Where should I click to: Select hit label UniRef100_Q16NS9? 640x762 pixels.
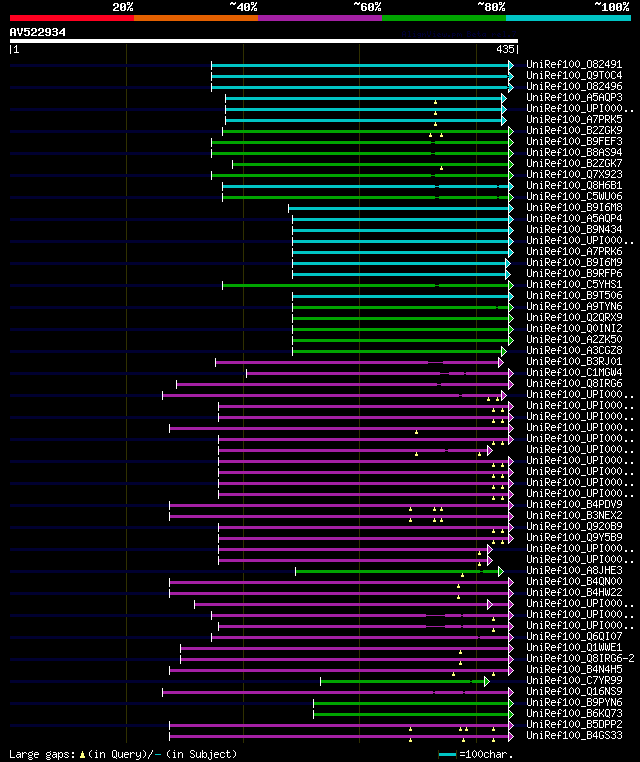click(x=574, y=692)
